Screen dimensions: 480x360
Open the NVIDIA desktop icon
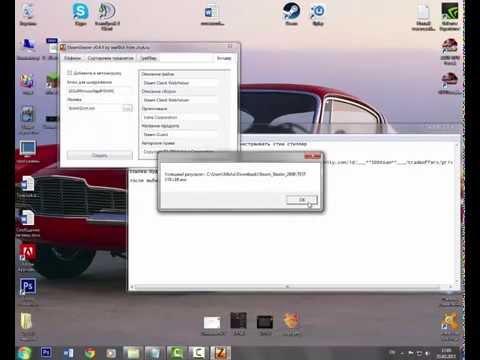449,16
